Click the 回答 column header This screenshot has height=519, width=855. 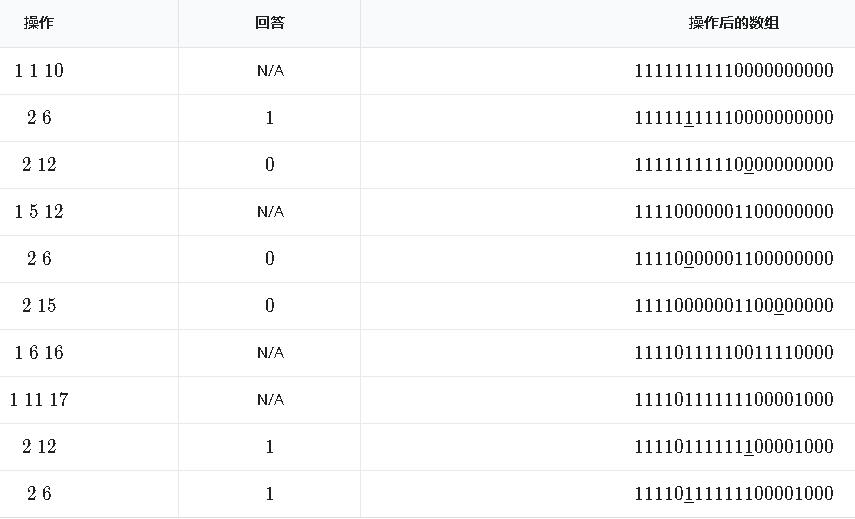point(270,23)
